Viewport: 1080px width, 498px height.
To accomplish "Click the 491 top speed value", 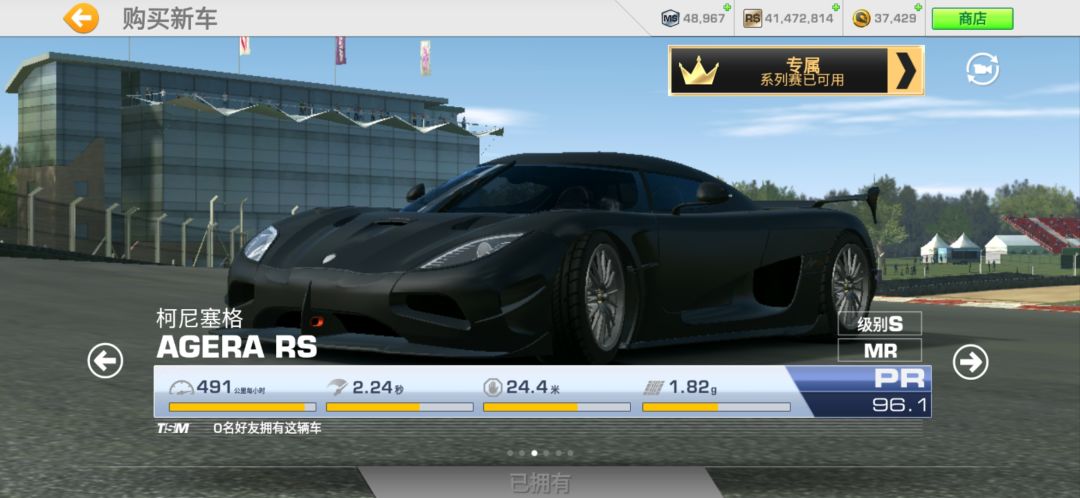I will [x=214, y=387].
